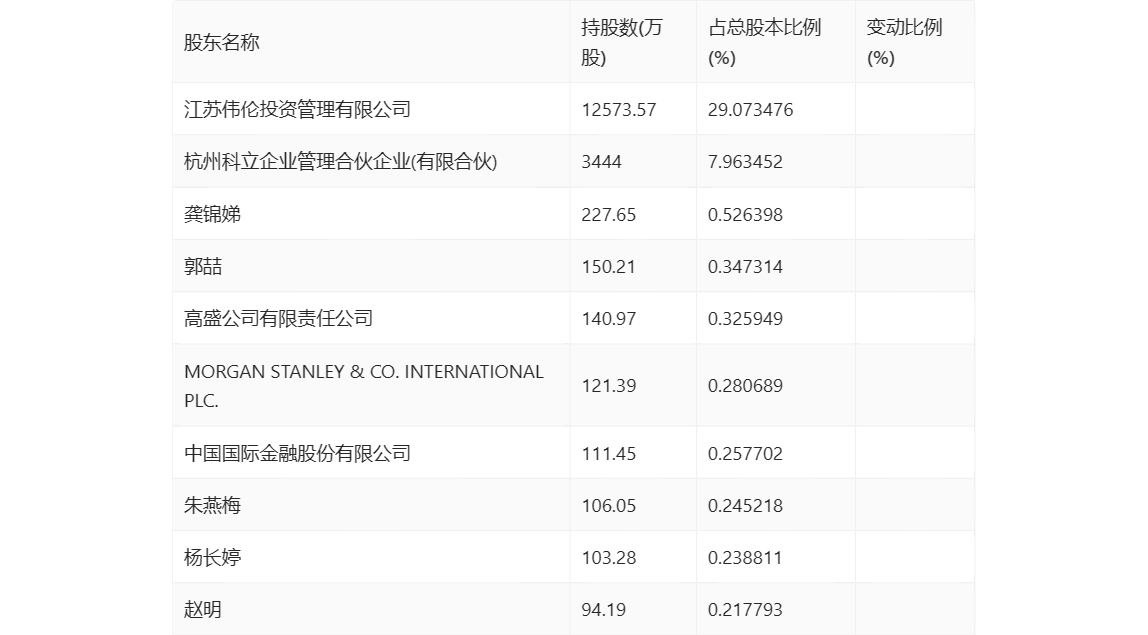Select shareholder MORGAN STANLEY & CO. INTERNATIONAL PLC.
The image size is (1148, 635).
(364, 386)
